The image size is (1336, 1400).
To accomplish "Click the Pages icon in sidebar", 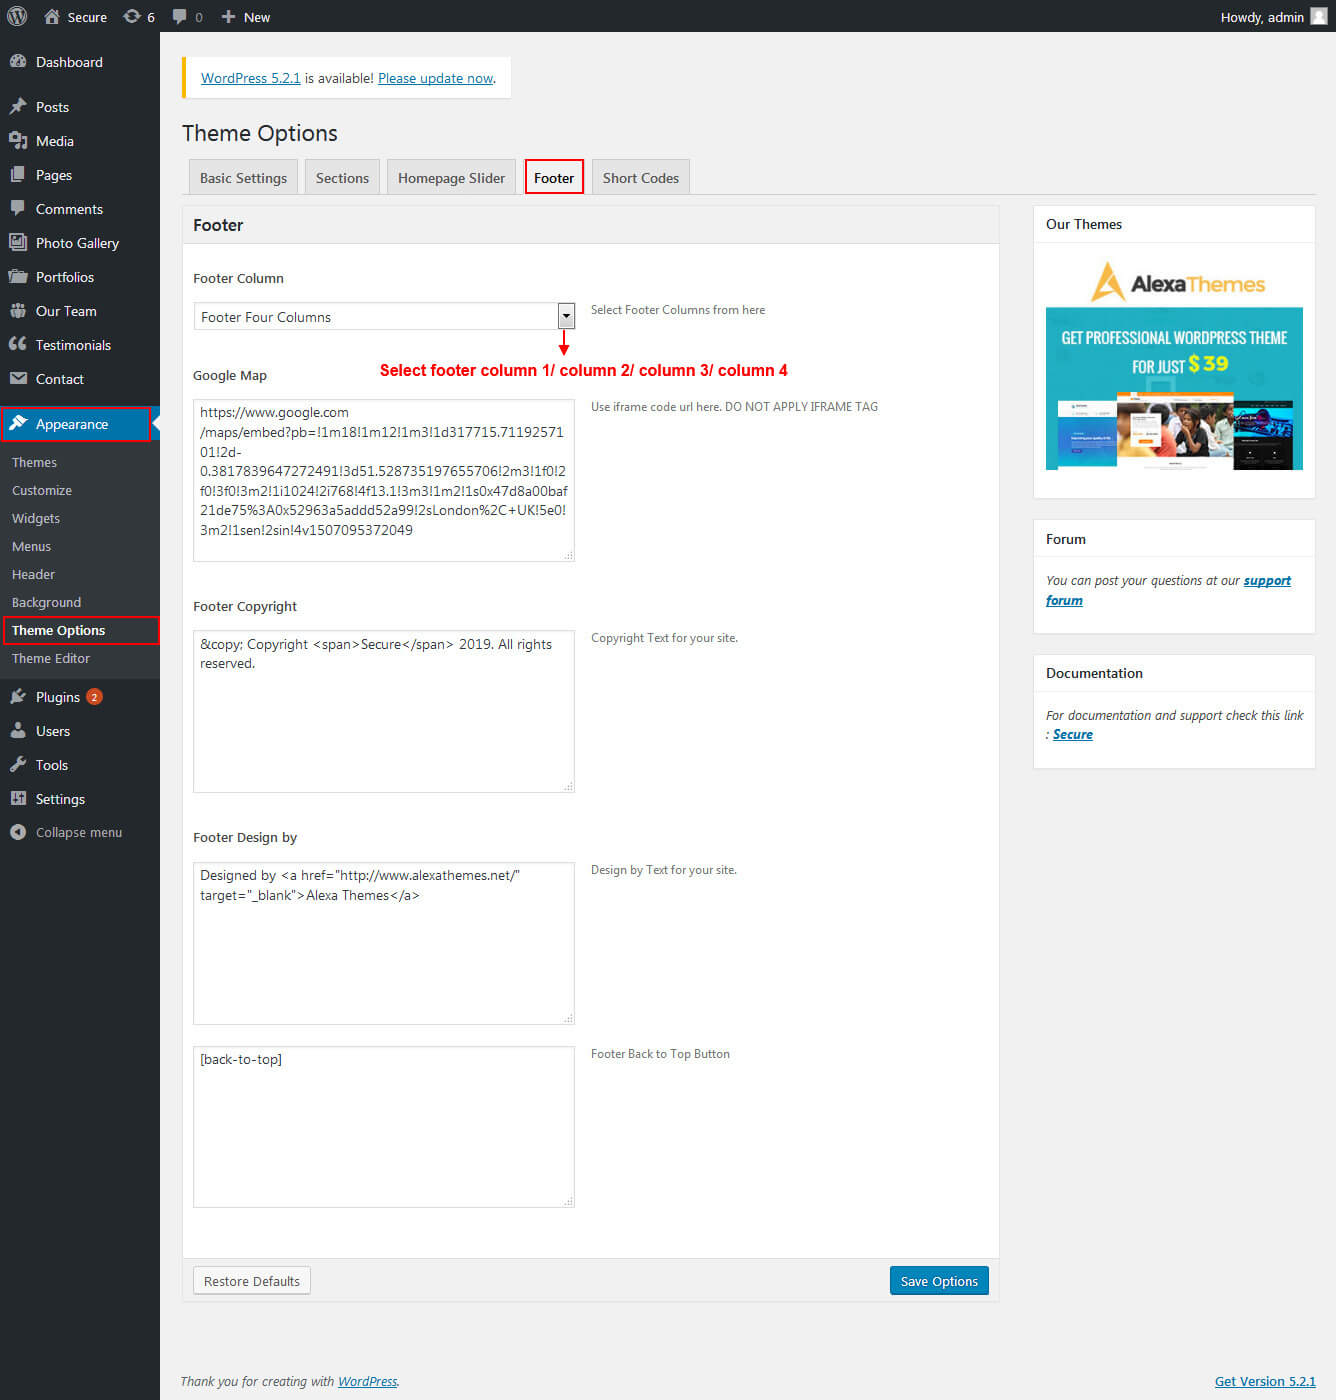I will coord(18,174).
